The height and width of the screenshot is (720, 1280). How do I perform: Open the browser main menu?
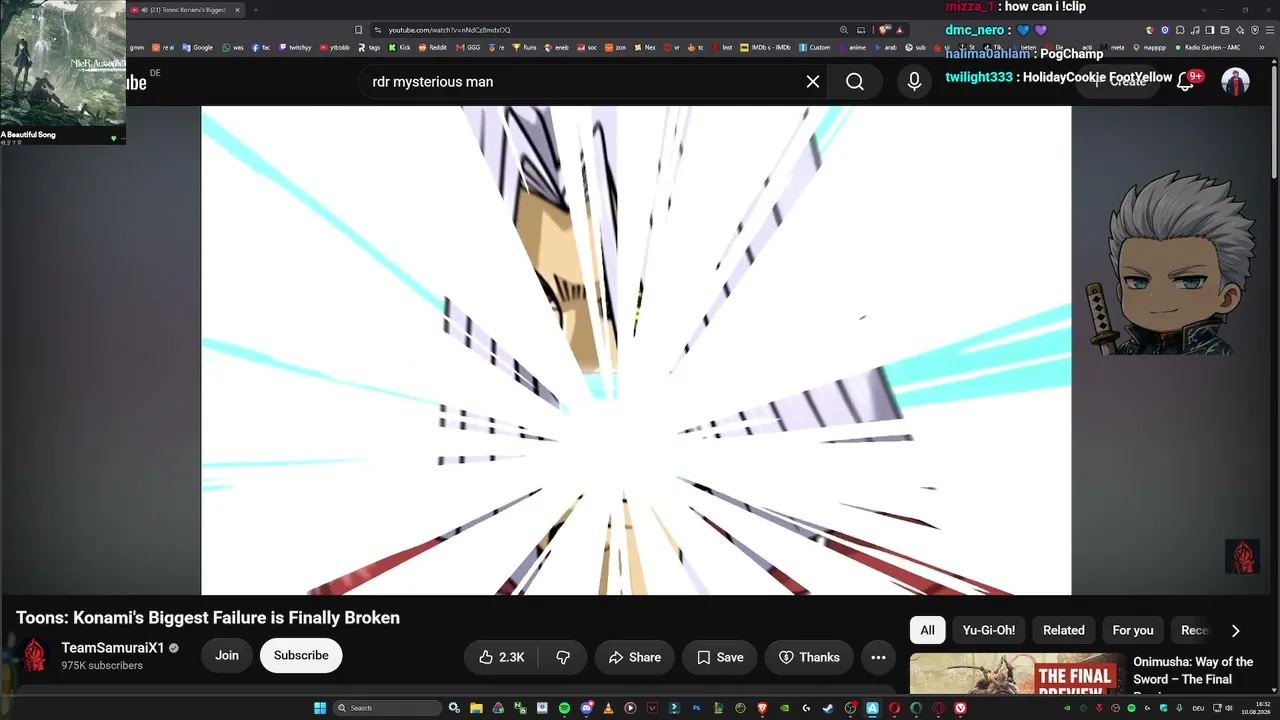click(x=1268, y=30)
